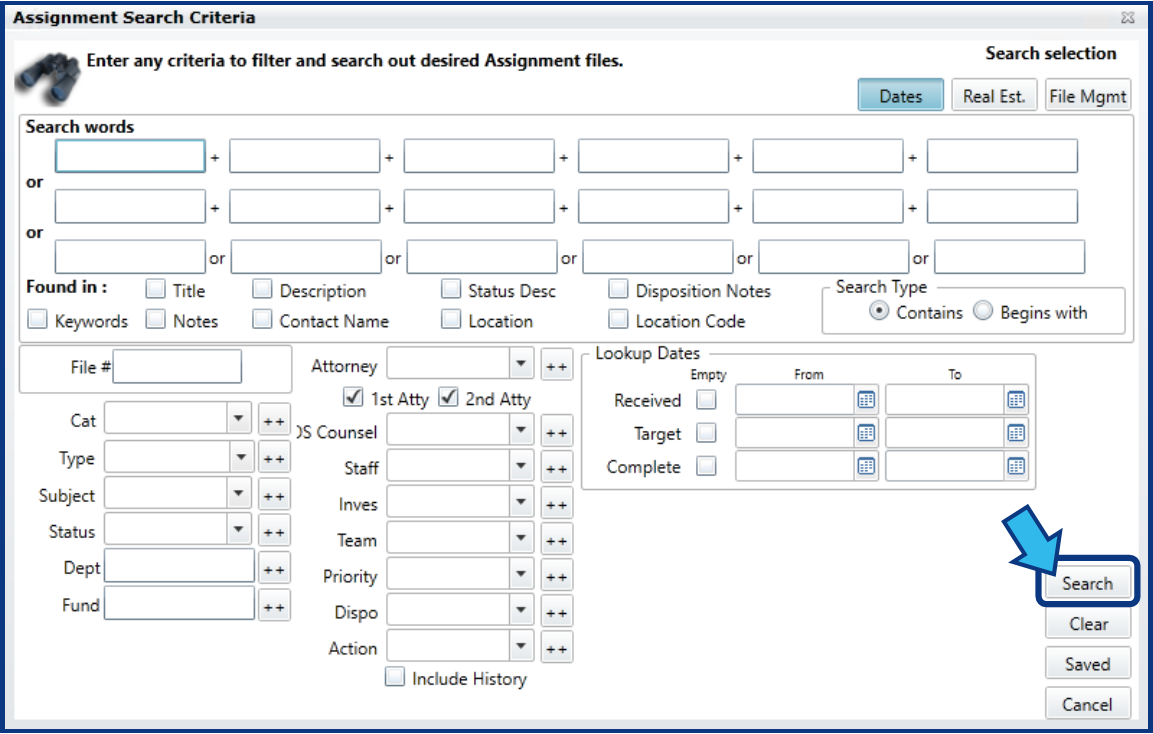Open the Type dropdown list
The width and height of the screenshot is (1153, 734).
click(x=240, y=457)
